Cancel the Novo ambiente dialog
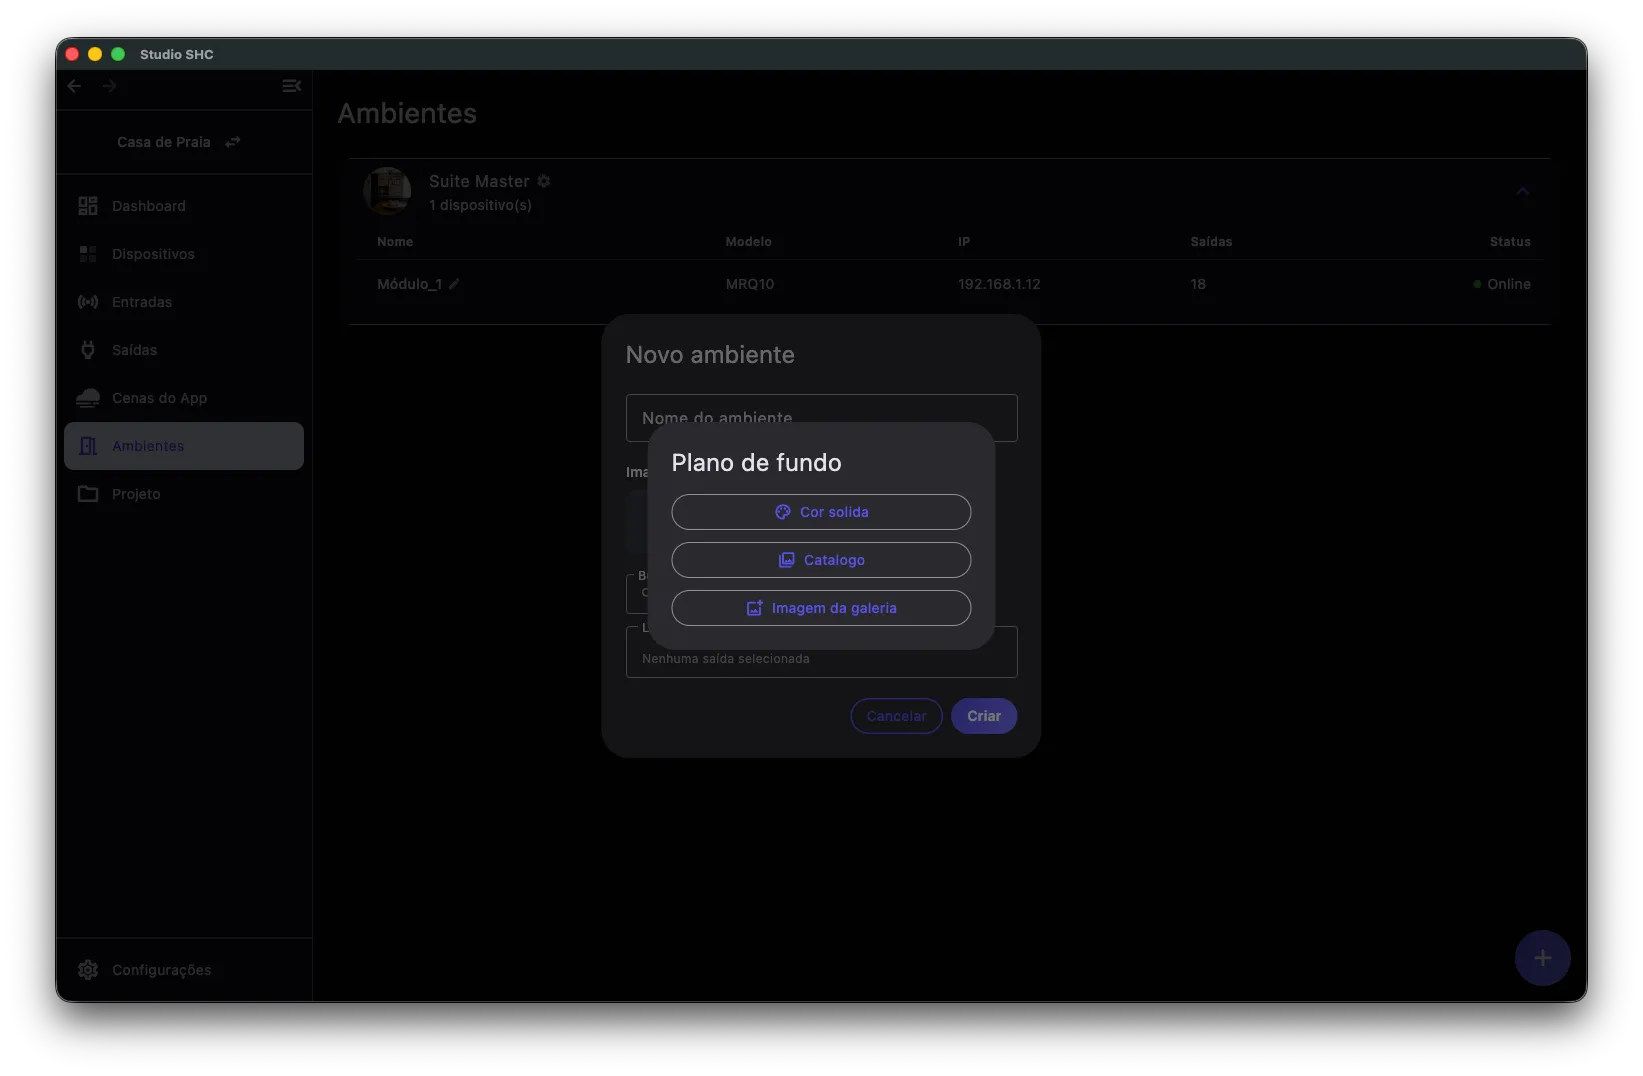 pos(896,716)
